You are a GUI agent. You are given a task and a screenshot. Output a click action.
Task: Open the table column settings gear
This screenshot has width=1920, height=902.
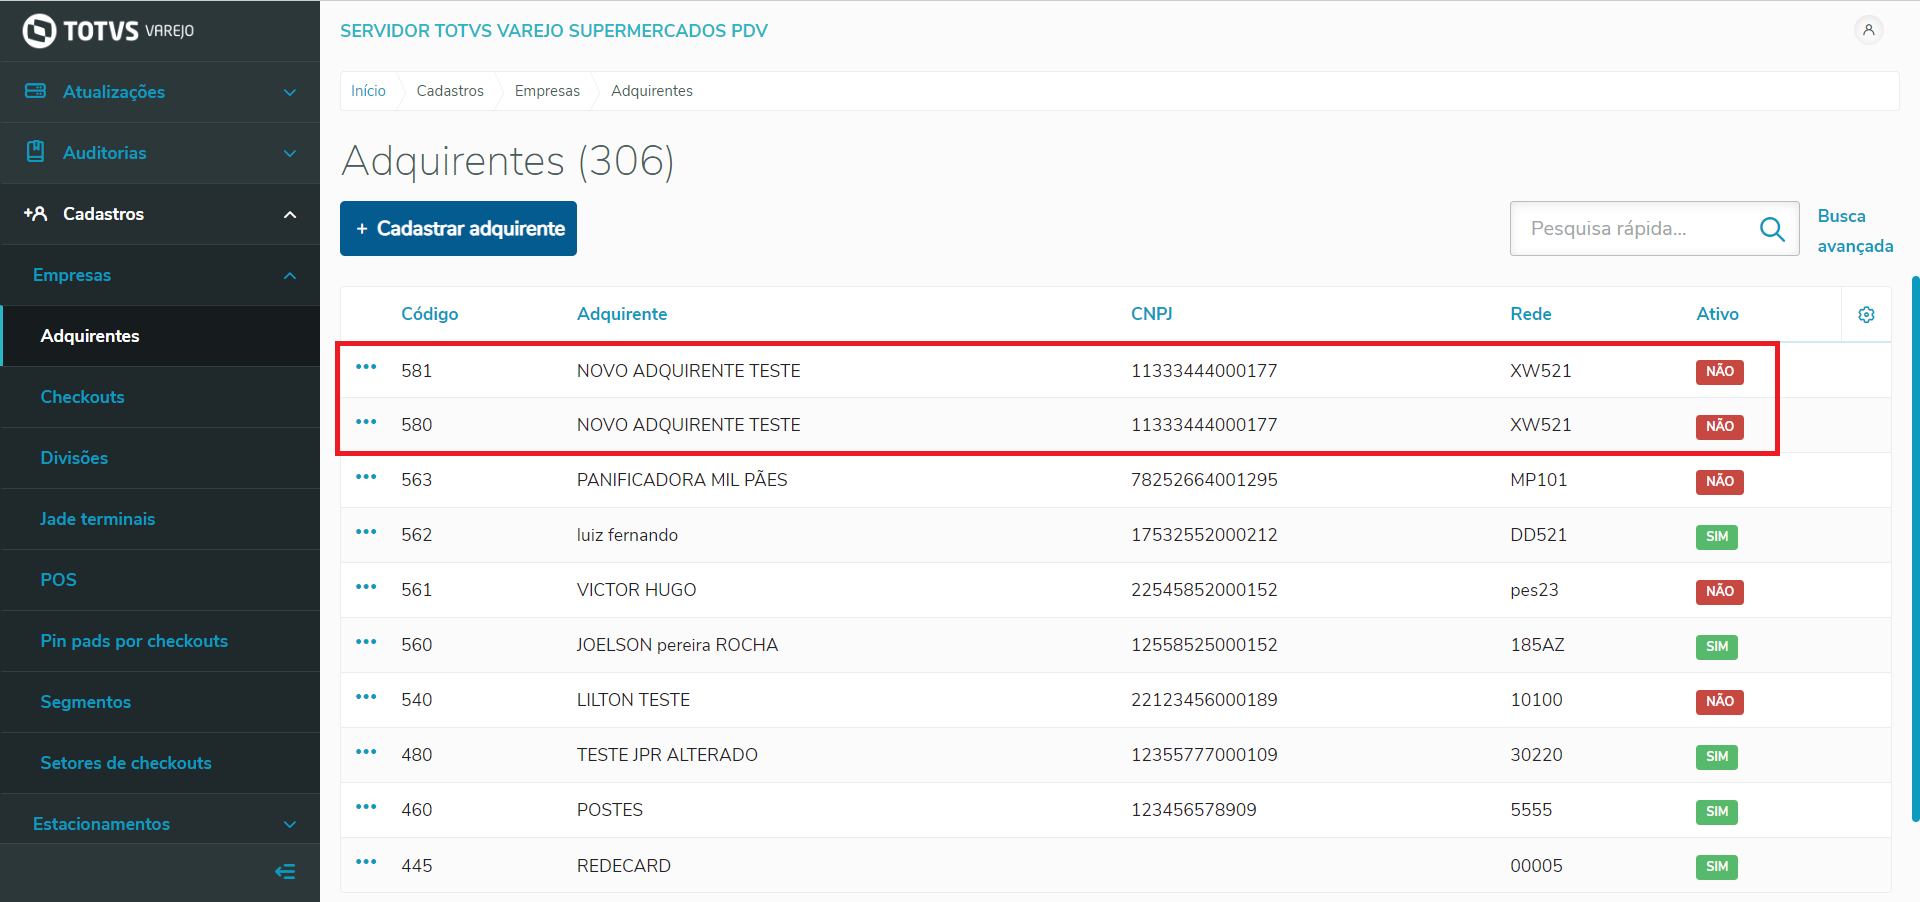[1866, 315]
